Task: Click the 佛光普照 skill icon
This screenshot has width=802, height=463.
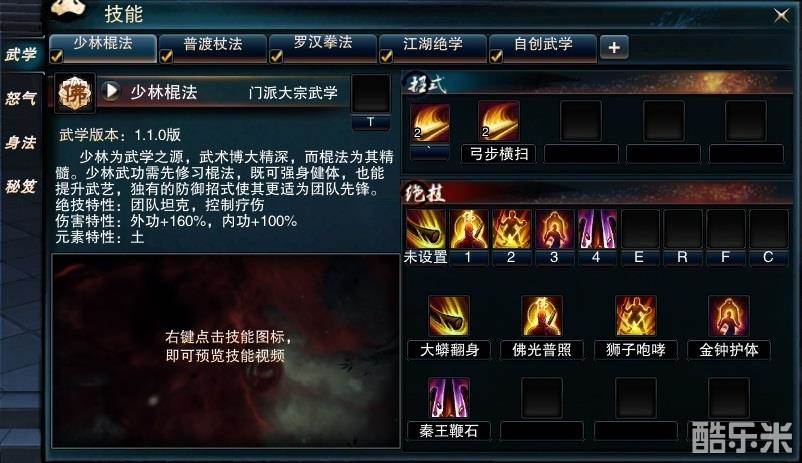Action: pyautogui.click(x=542, y=316)
